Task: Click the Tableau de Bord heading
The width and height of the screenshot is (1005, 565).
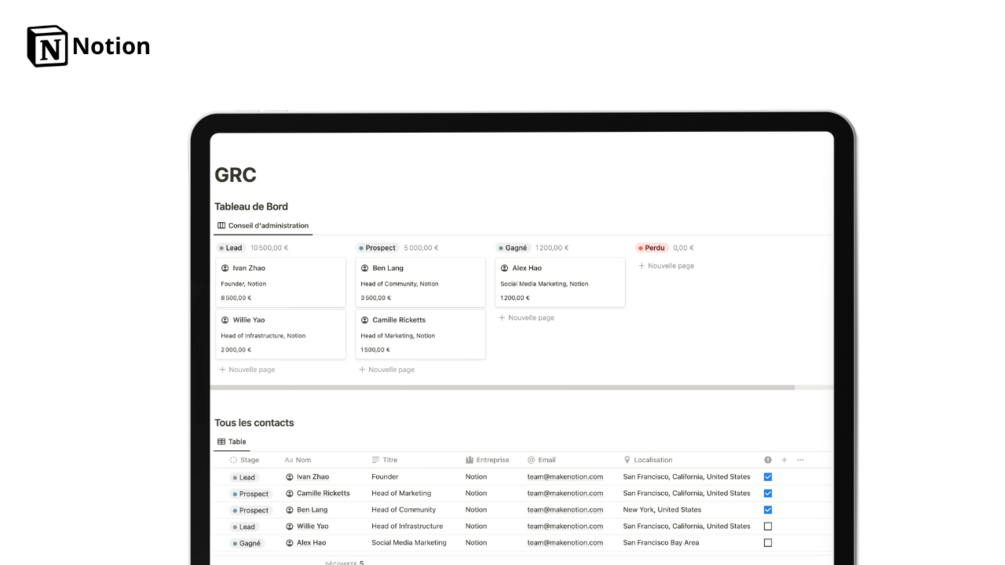Action: [251, 207]
